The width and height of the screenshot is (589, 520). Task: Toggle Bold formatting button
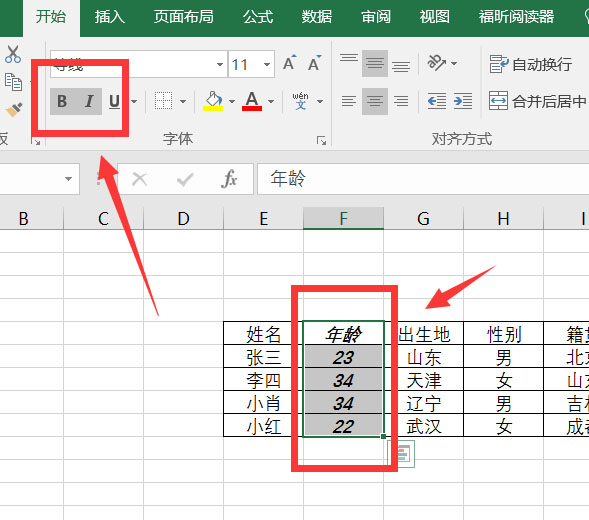(62, 101)
